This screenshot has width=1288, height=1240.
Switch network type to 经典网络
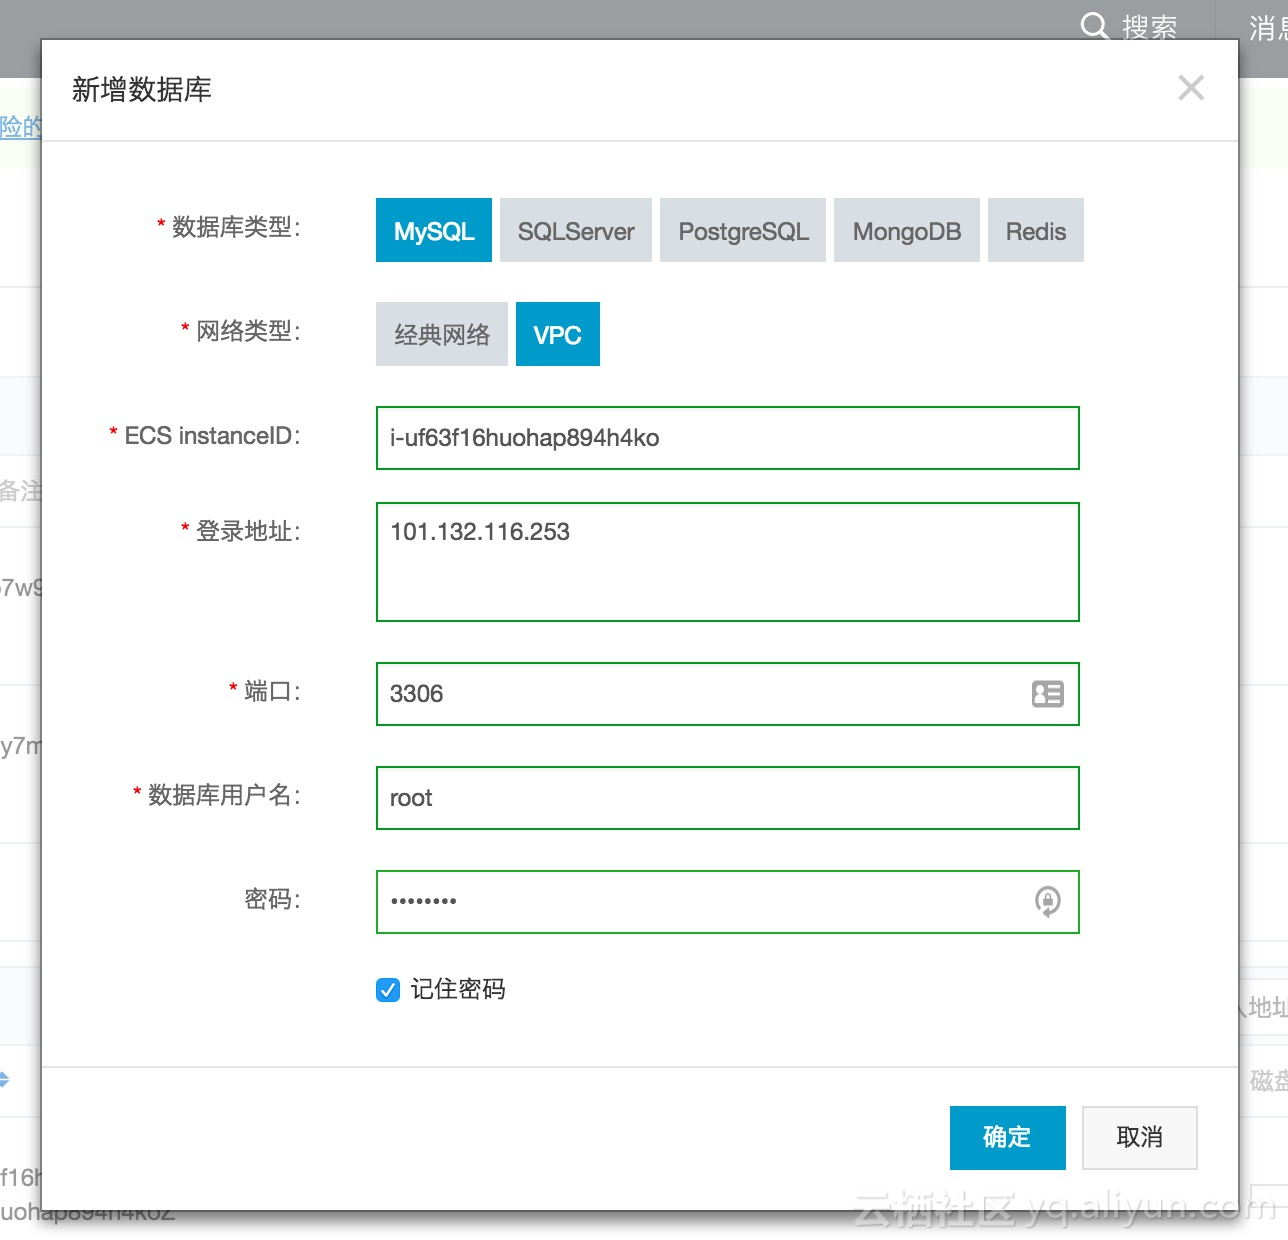pyautogui.click(x=442, y=334)
